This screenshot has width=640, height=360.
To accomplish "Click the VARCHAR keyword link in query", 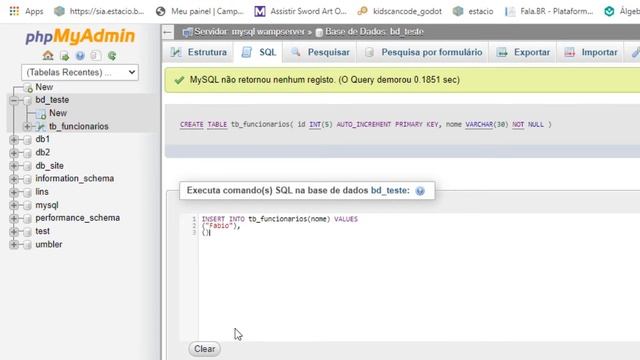I will point(479,124).
